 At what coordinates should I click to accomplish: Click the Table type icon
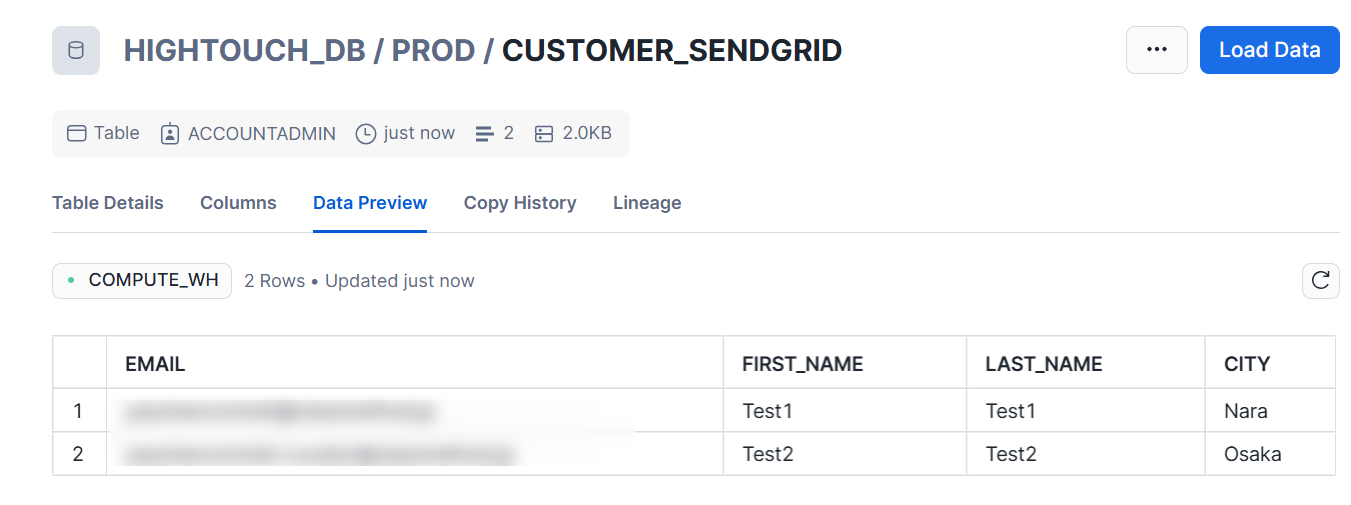point(76,133)
